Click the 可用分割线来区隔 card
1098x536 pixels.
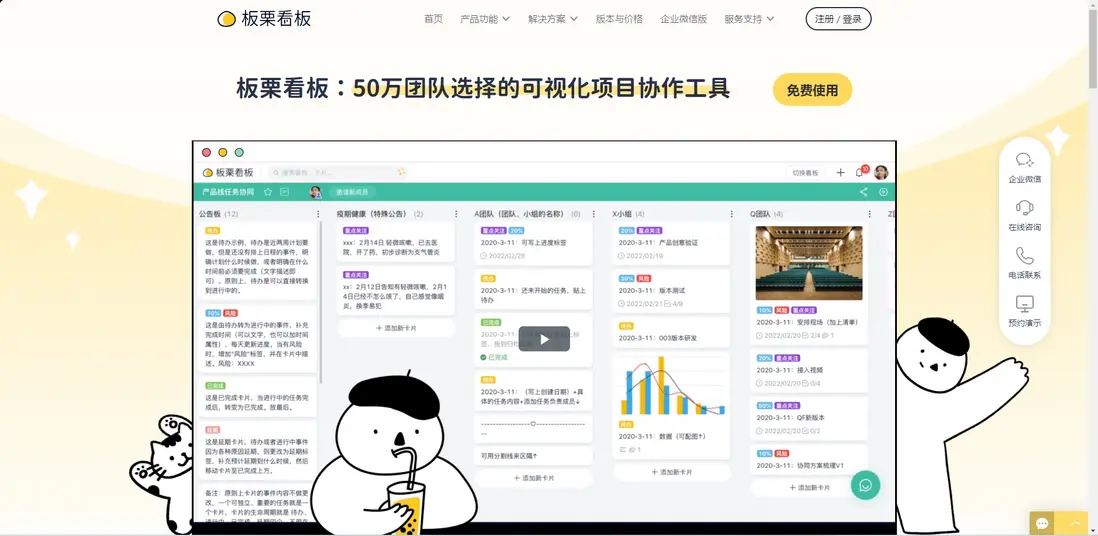[534, 455]
